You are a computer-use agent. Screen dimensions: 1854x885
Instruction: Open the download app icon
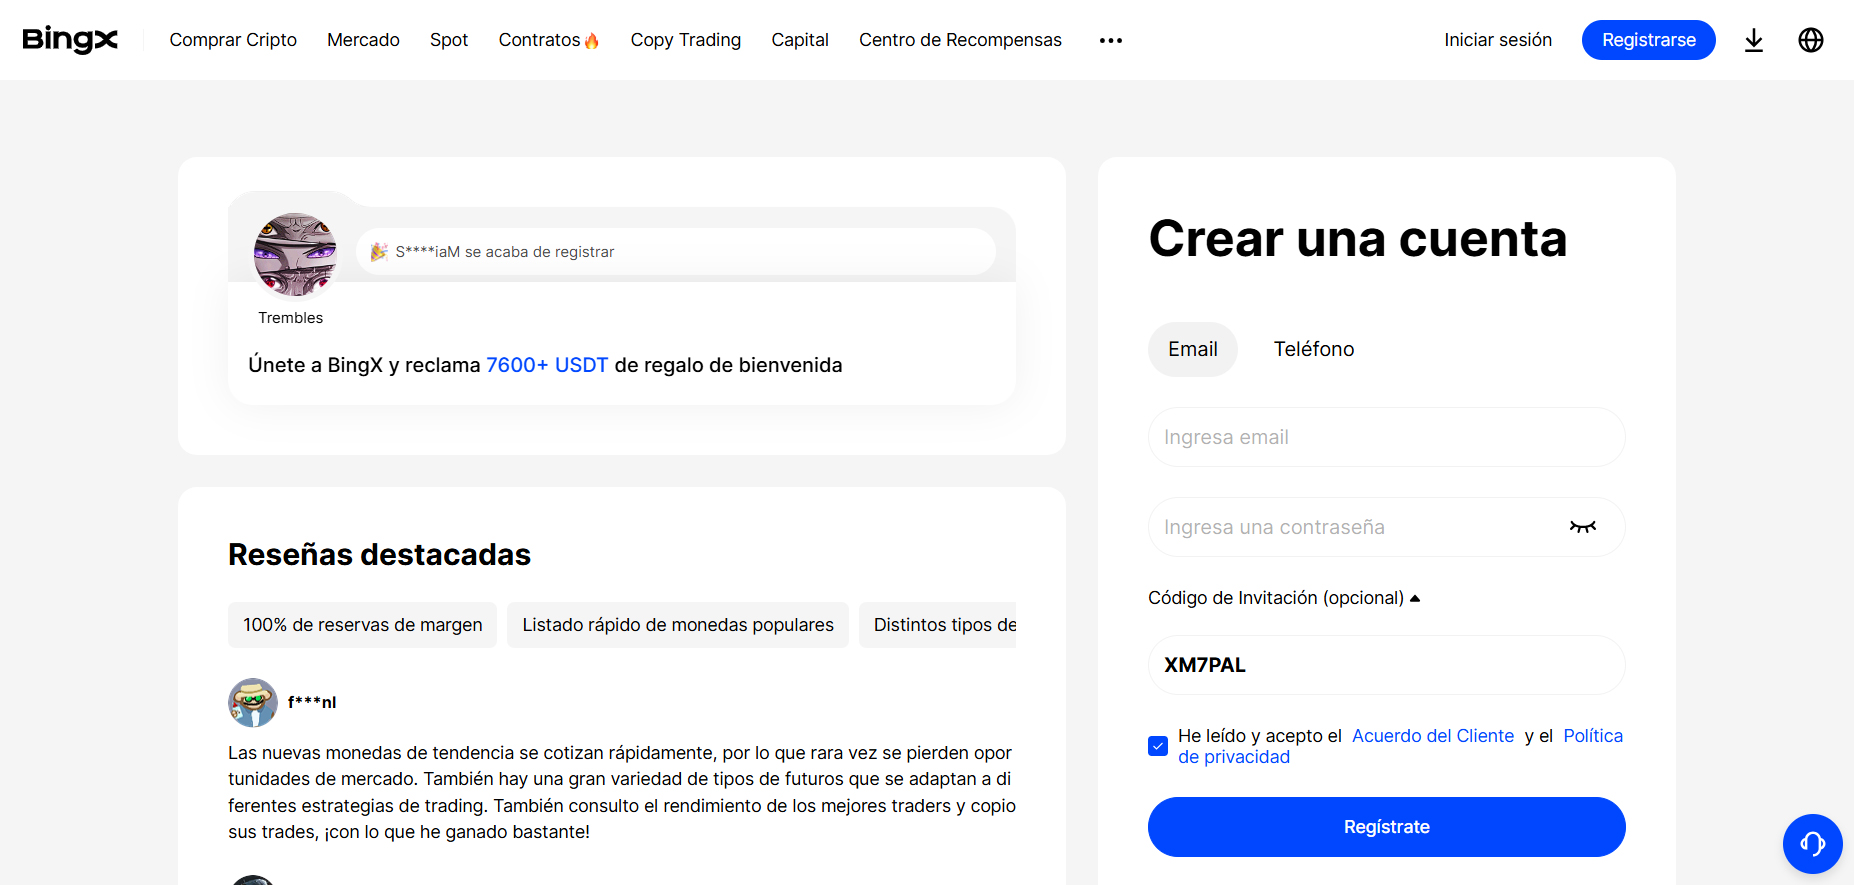pos(1753,40)
